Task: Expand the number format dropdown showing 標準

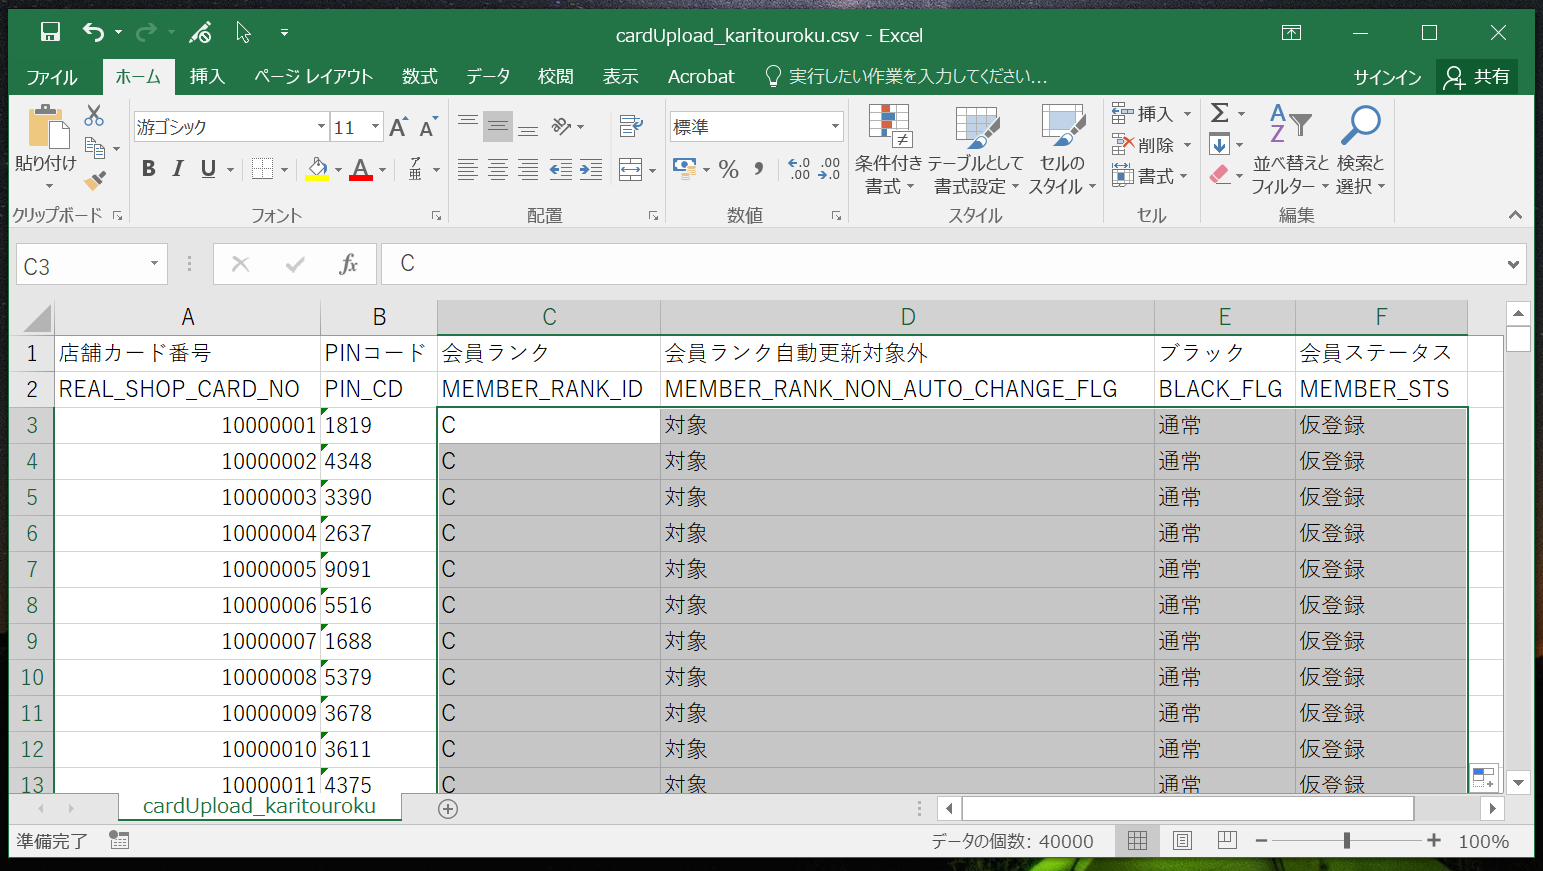Action: tap(835, 127)
